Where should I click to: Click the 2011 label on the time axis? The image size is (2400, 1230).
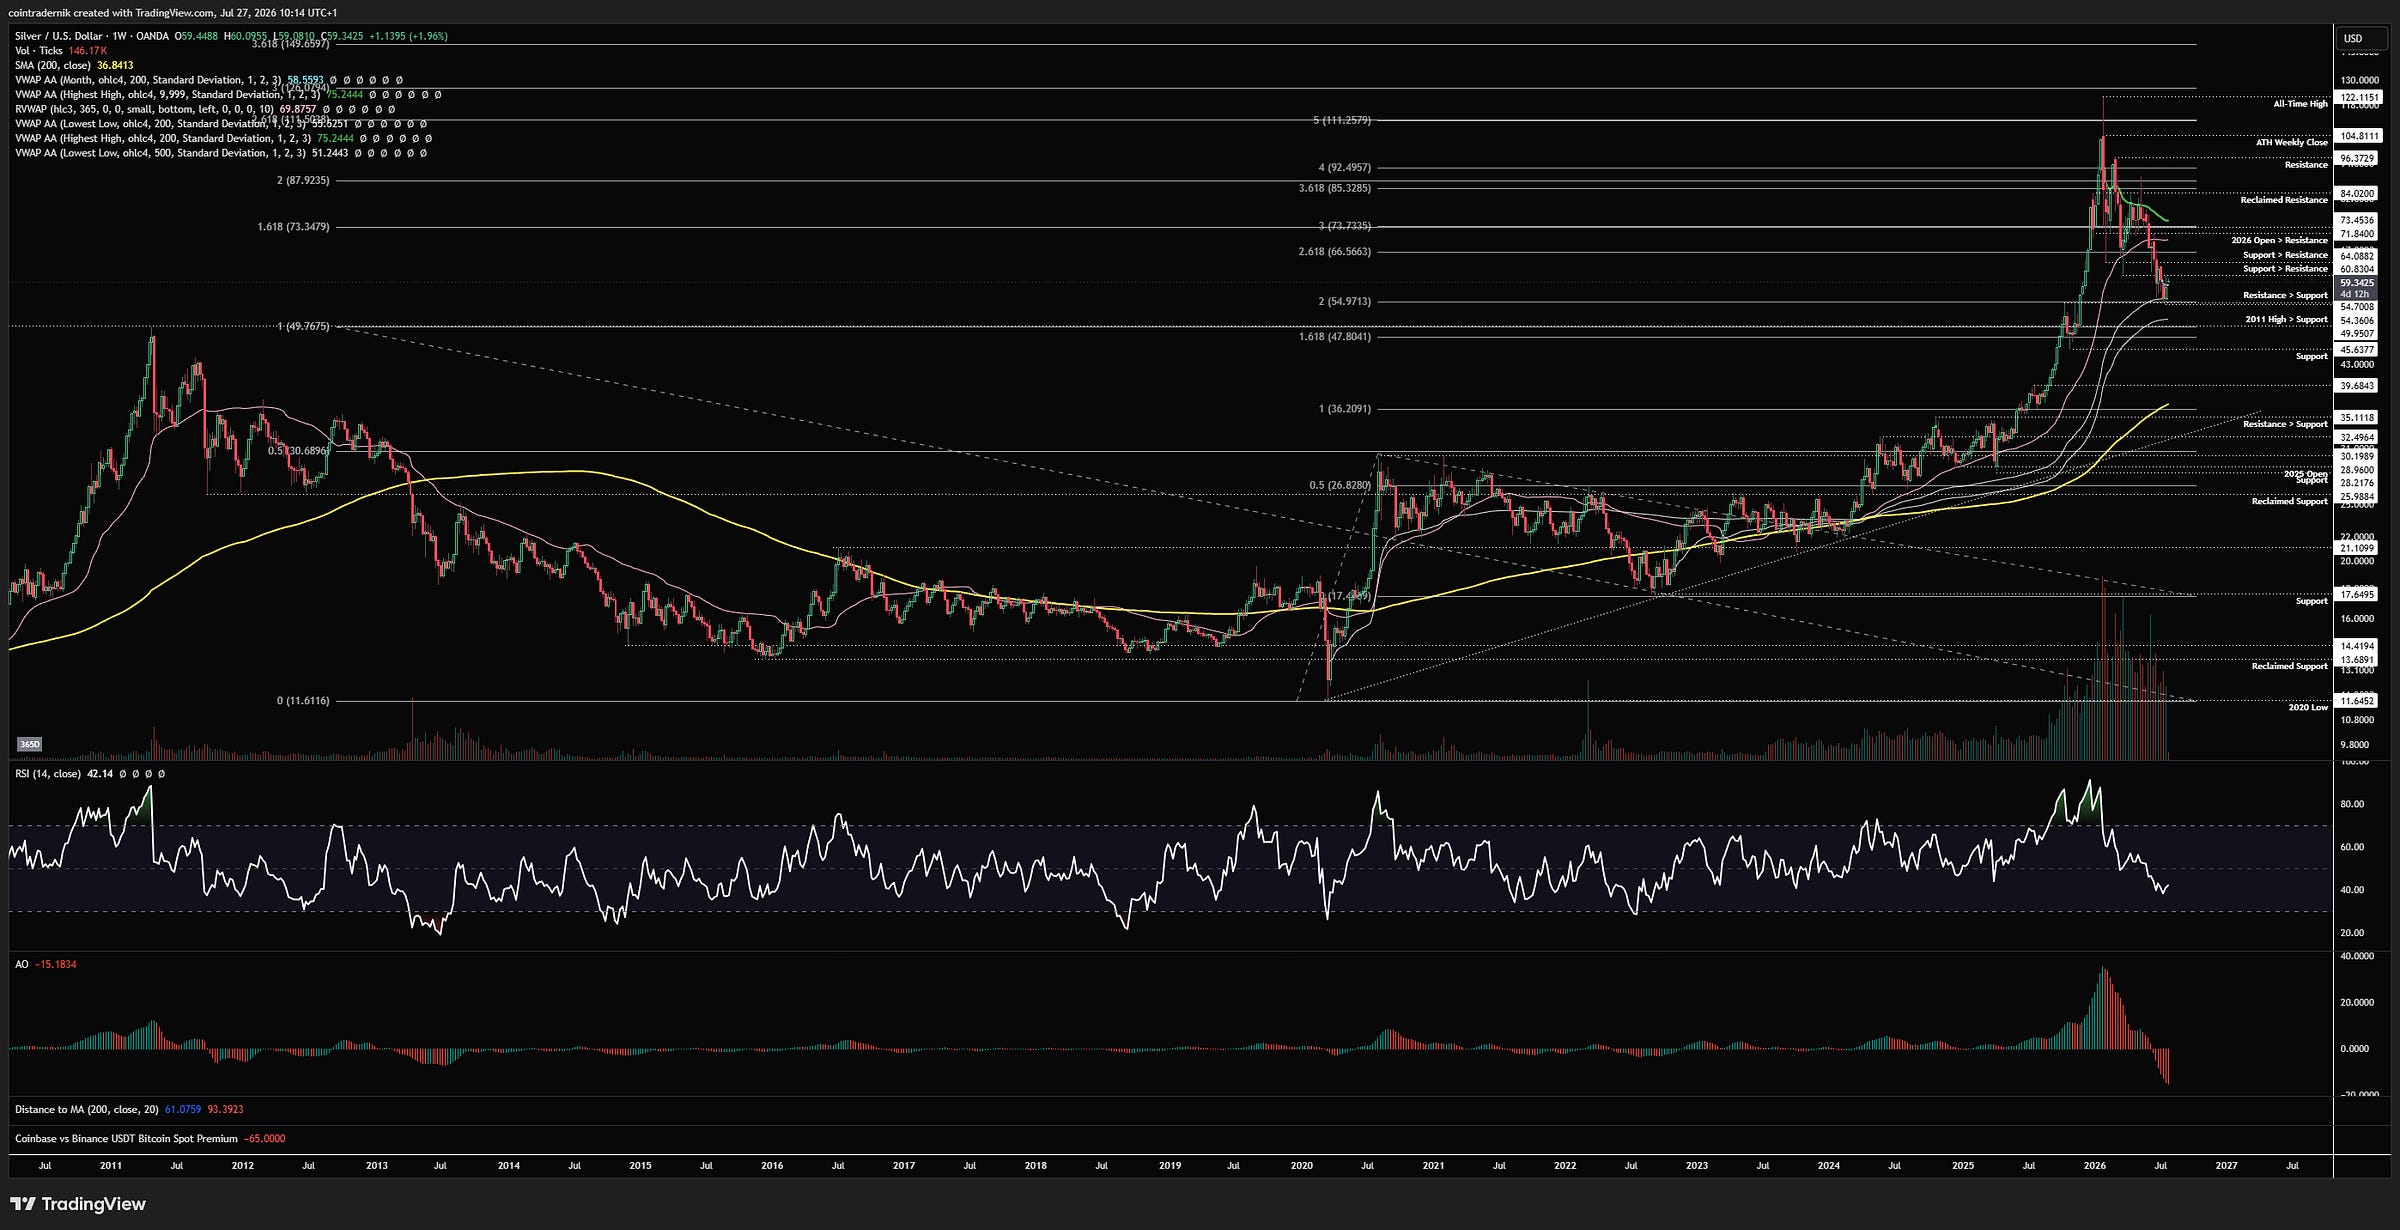111,1166
